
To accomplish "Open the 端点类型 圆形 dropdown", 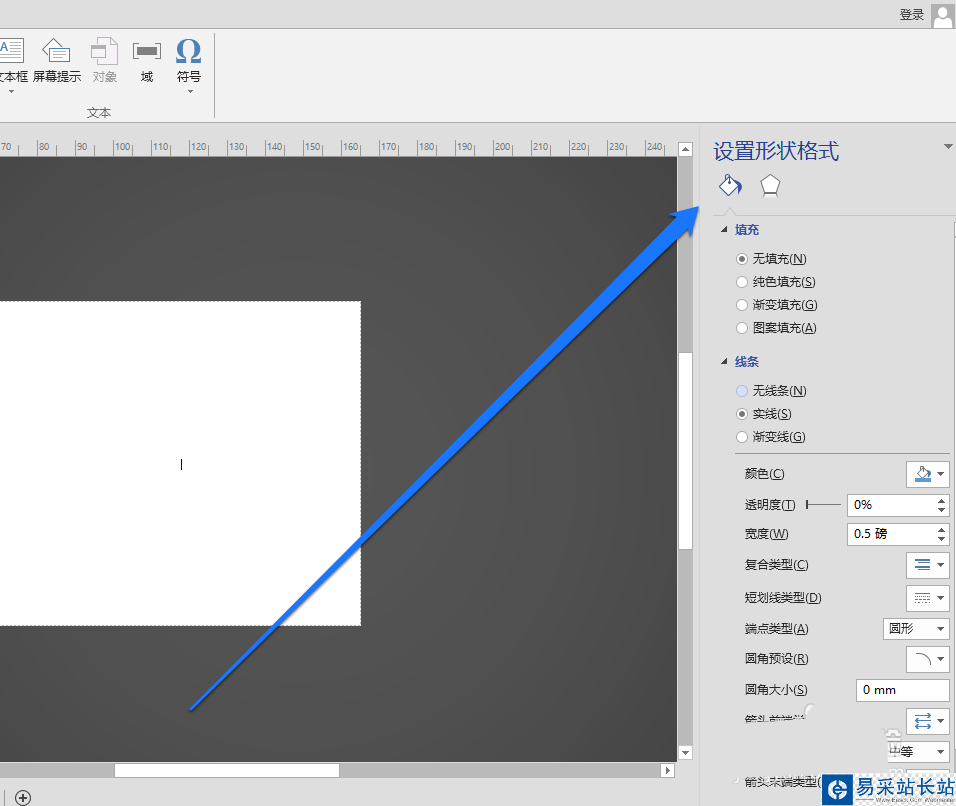I will pos(916,629).
